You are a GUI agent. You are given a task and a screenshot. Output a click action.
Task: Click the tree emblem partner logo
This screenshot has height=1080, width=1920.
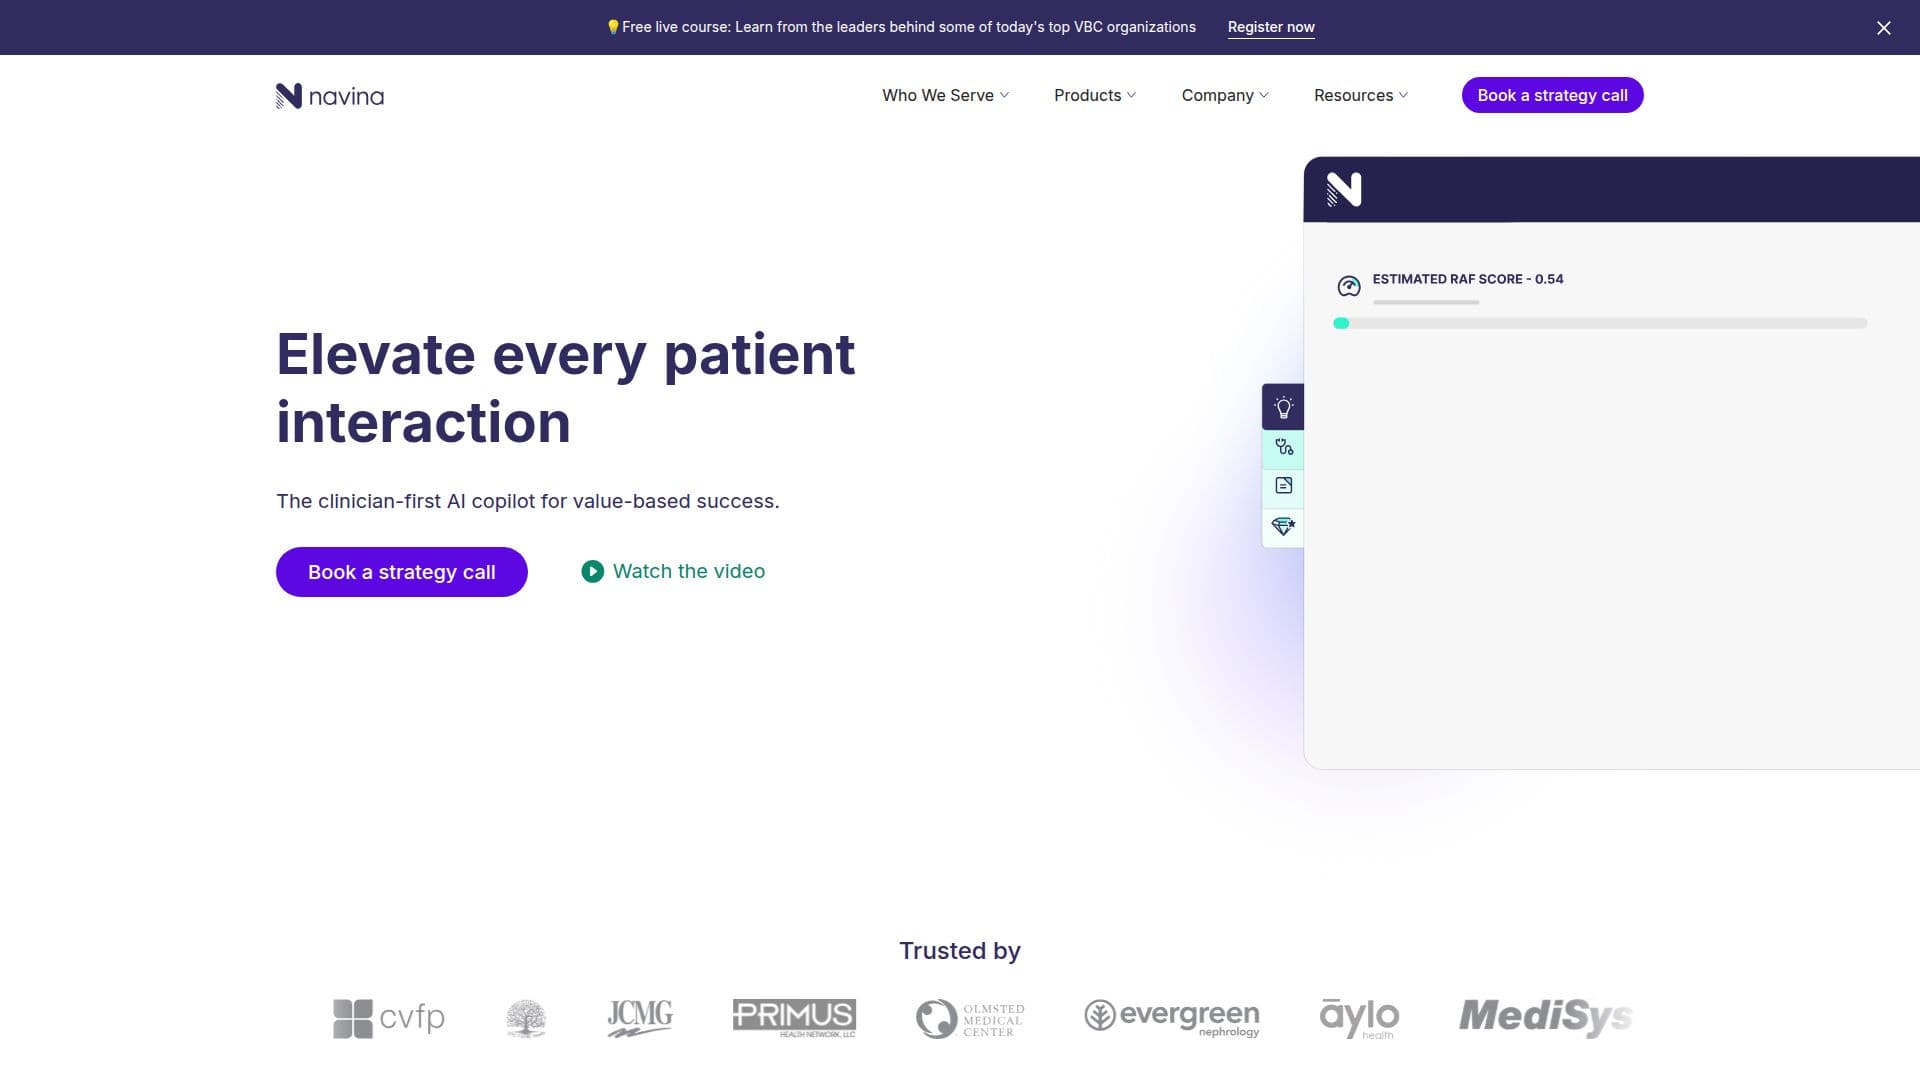[x=526, y=1018]
